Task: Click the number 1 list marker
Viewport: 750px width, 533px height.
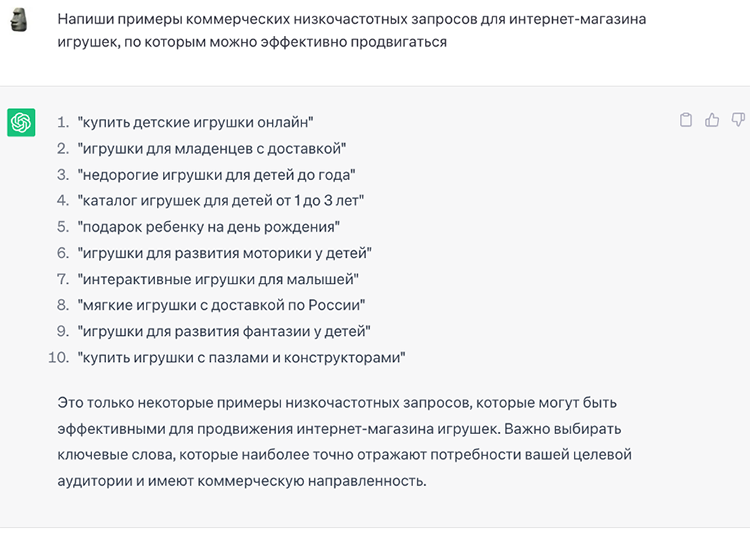Action: pyautogui.click(x=62, y=122)
